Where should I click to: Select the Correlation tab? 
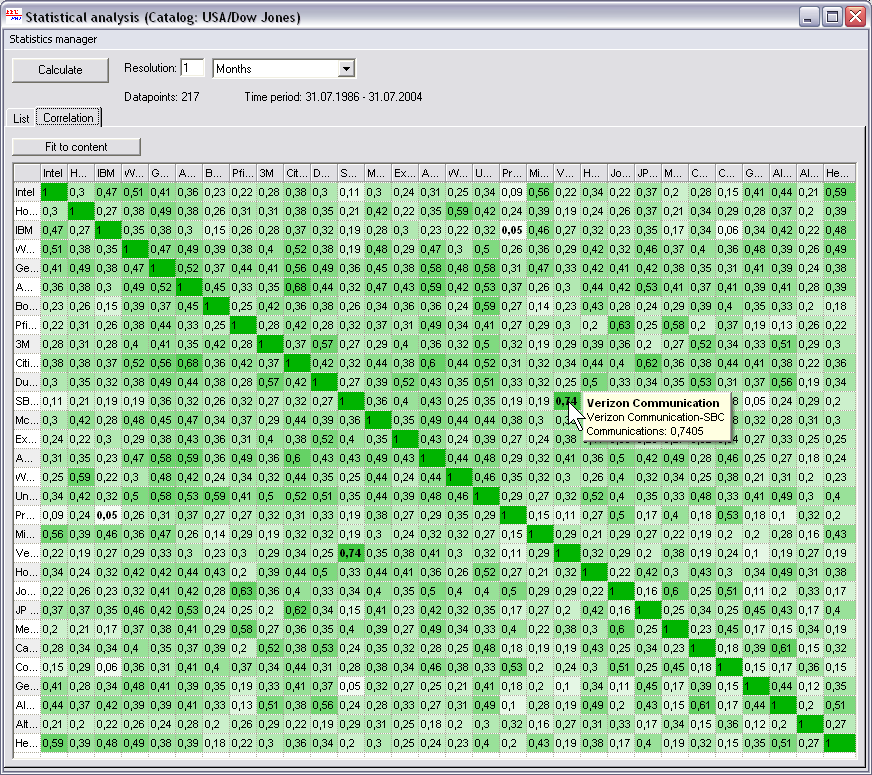click(x=68, y=118)
